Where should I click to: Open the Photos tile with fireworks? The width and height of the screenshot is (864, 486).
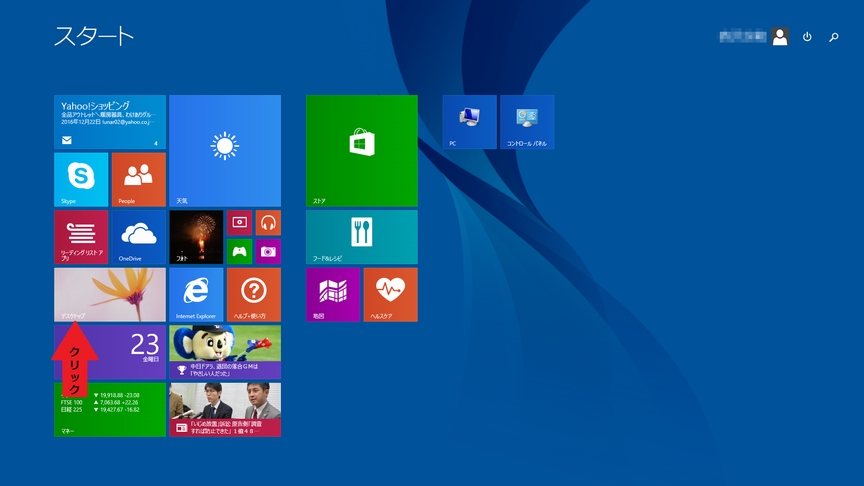tap(196, 237)
